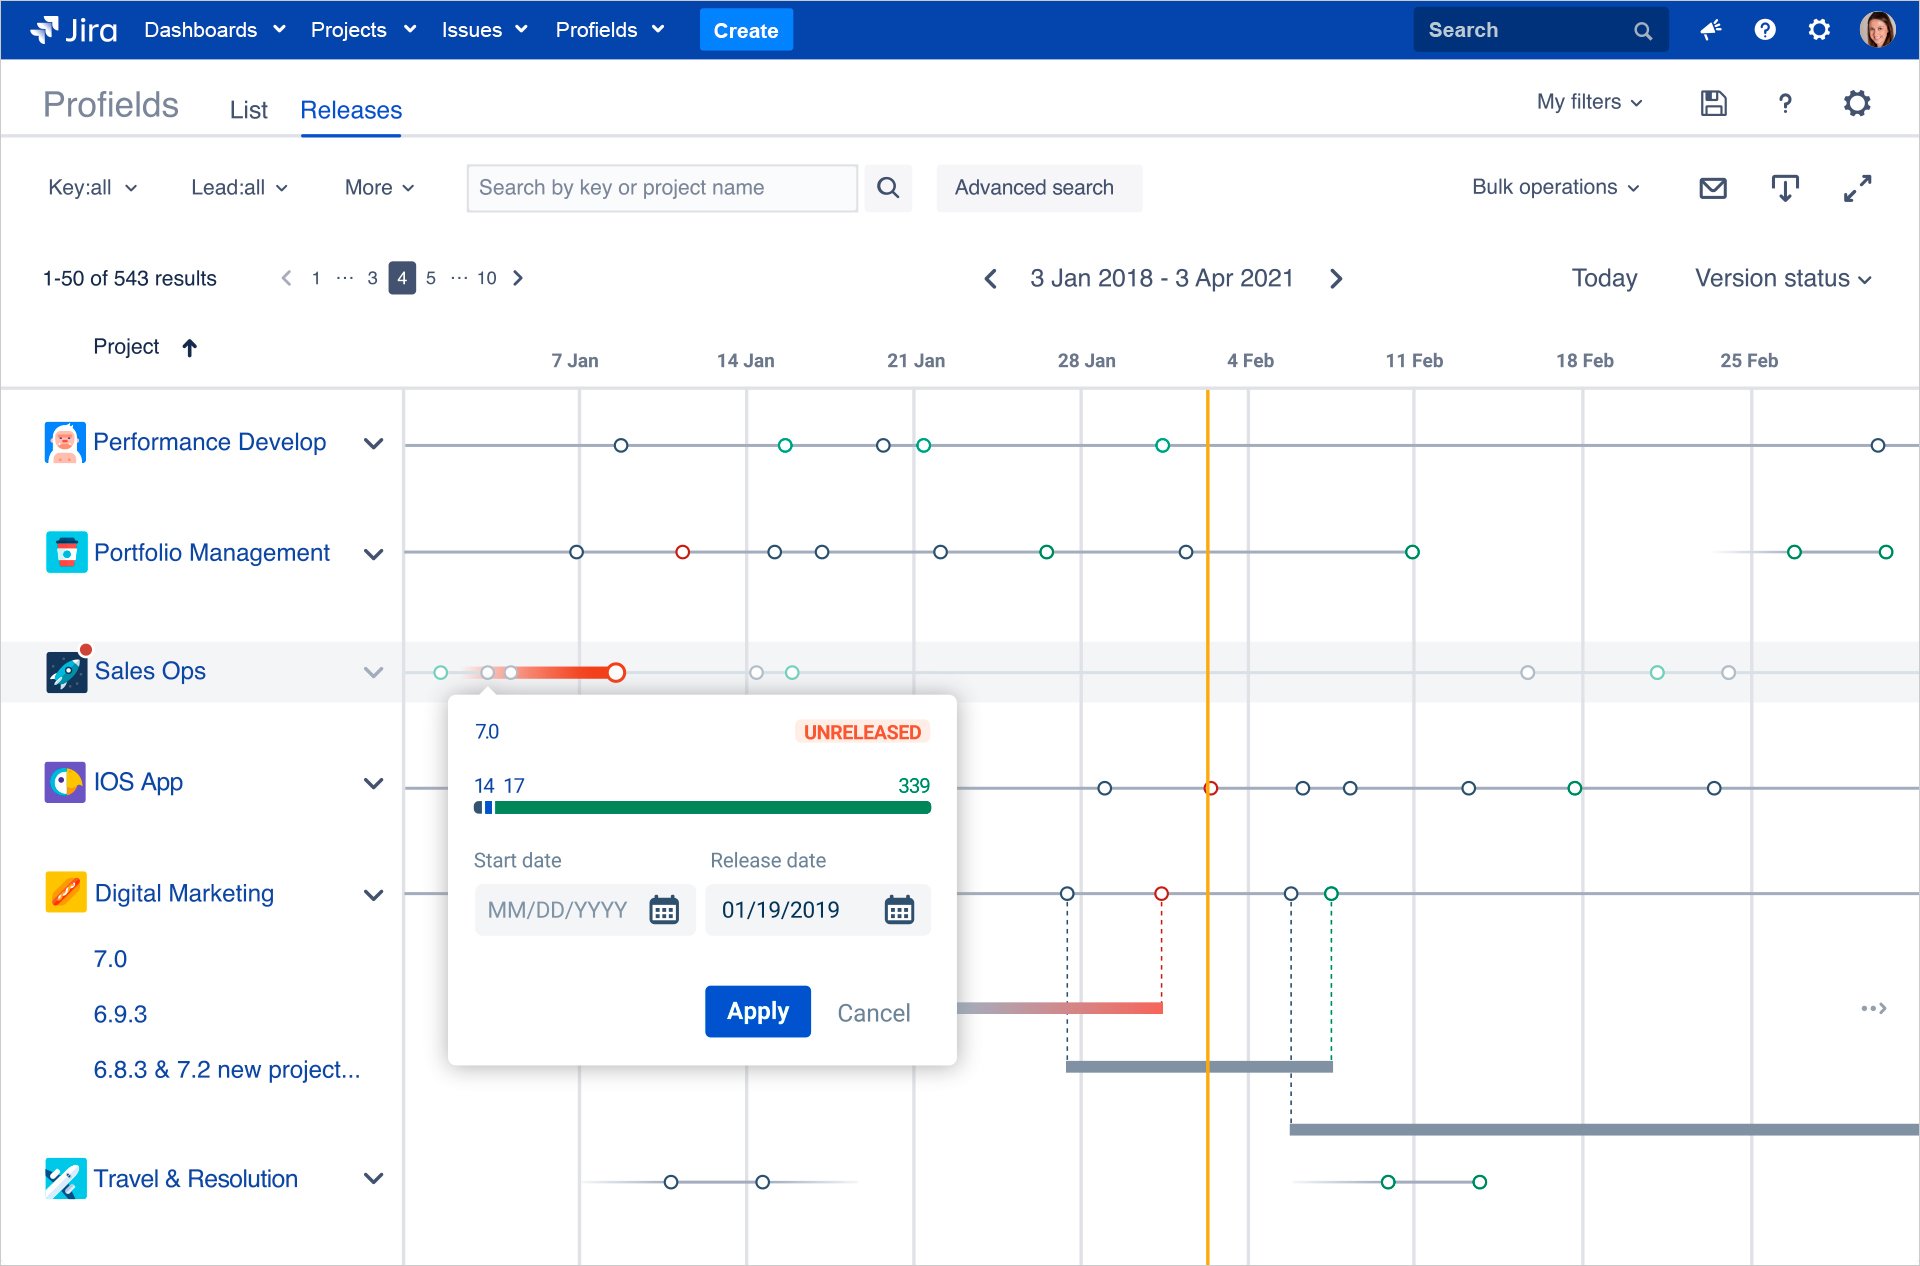Viewport: 1920px width, 1266px height.
Task: Click the Sales Ops project avatar
Action: click(65, 671)
